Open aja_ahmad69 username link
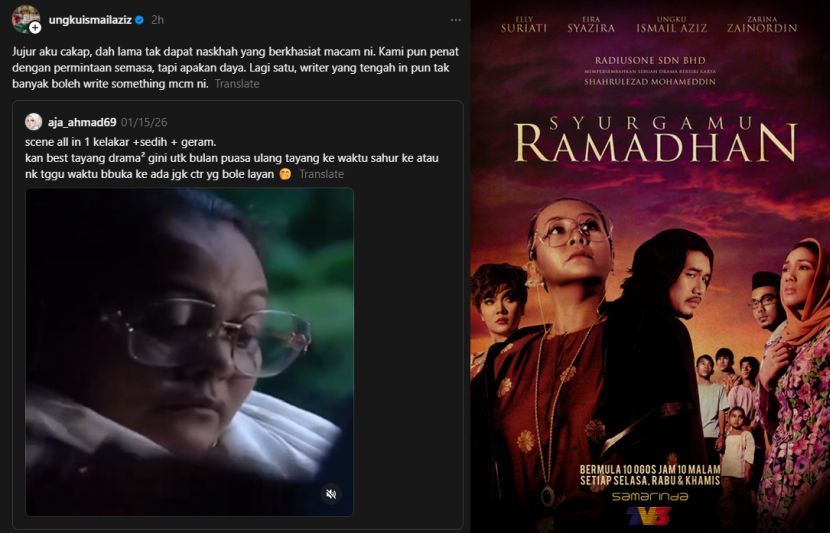Image resolution: width=830 pixels, height=533 pixels. tap(82, 122)
